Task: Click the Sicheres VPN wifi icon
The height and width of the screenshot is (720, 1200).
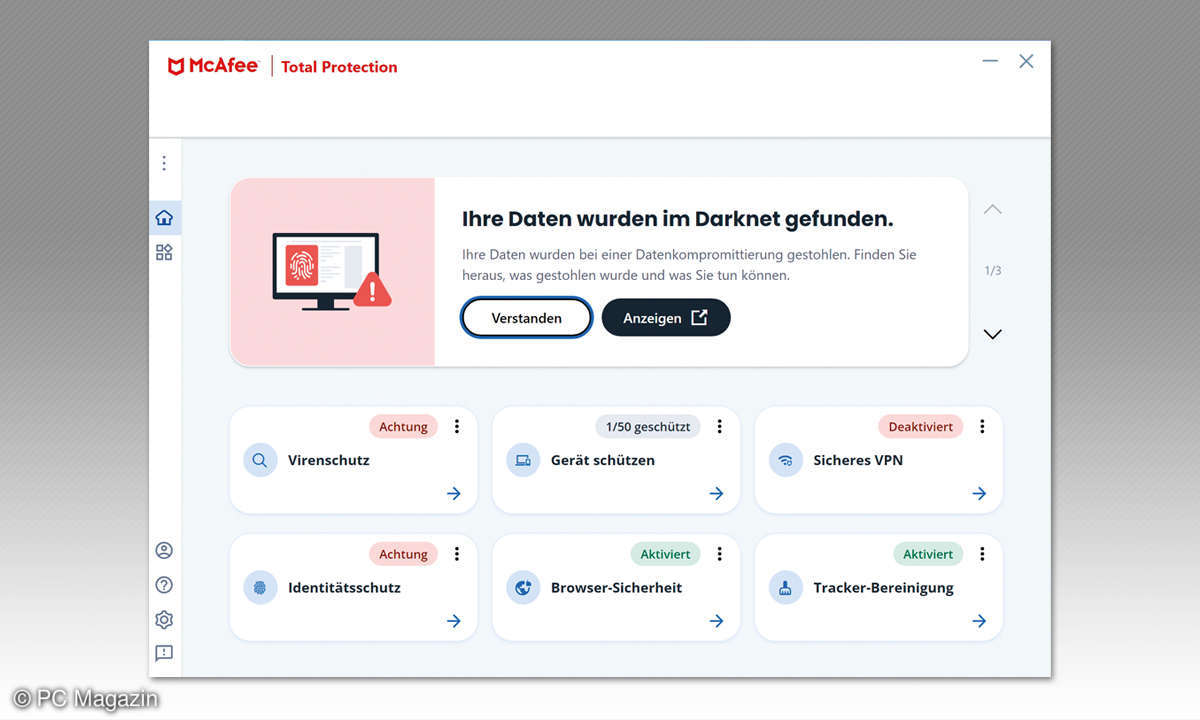Action: point(786,460)
